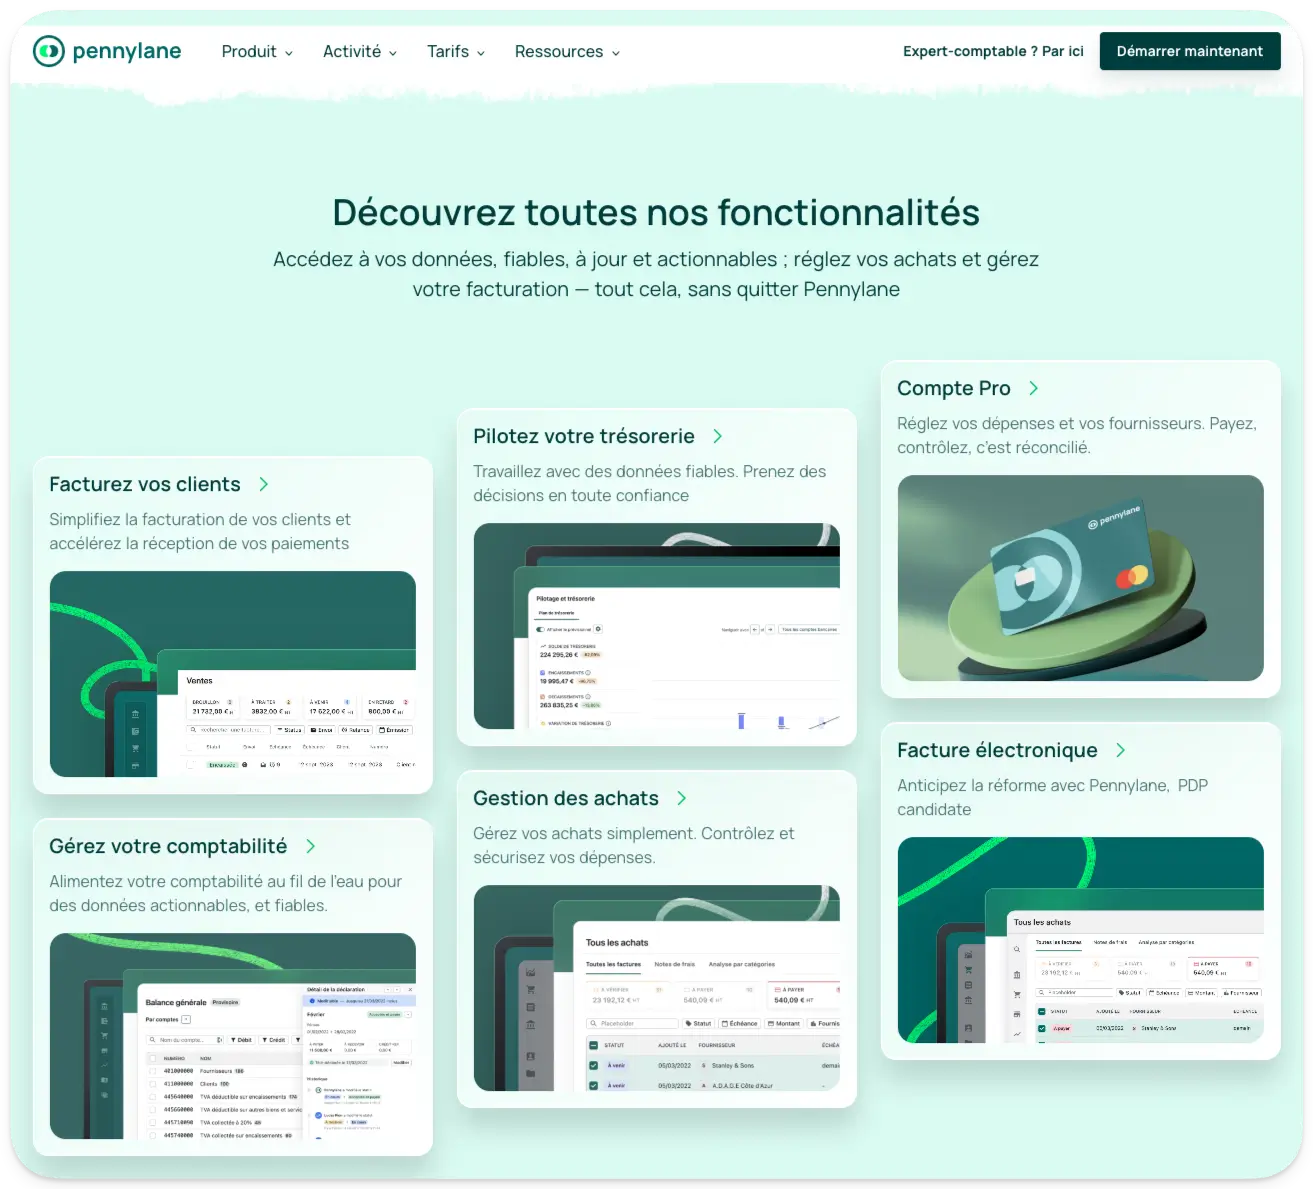
Task: Expand the Ressources dropdown chevron
Action: point(616,53)
